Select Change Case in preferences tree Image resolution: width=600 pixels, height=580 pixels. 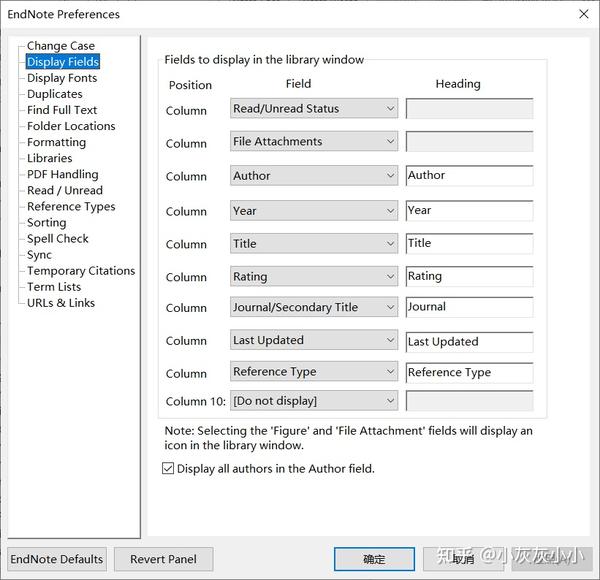pyautogui.click(x=60, y=46)
